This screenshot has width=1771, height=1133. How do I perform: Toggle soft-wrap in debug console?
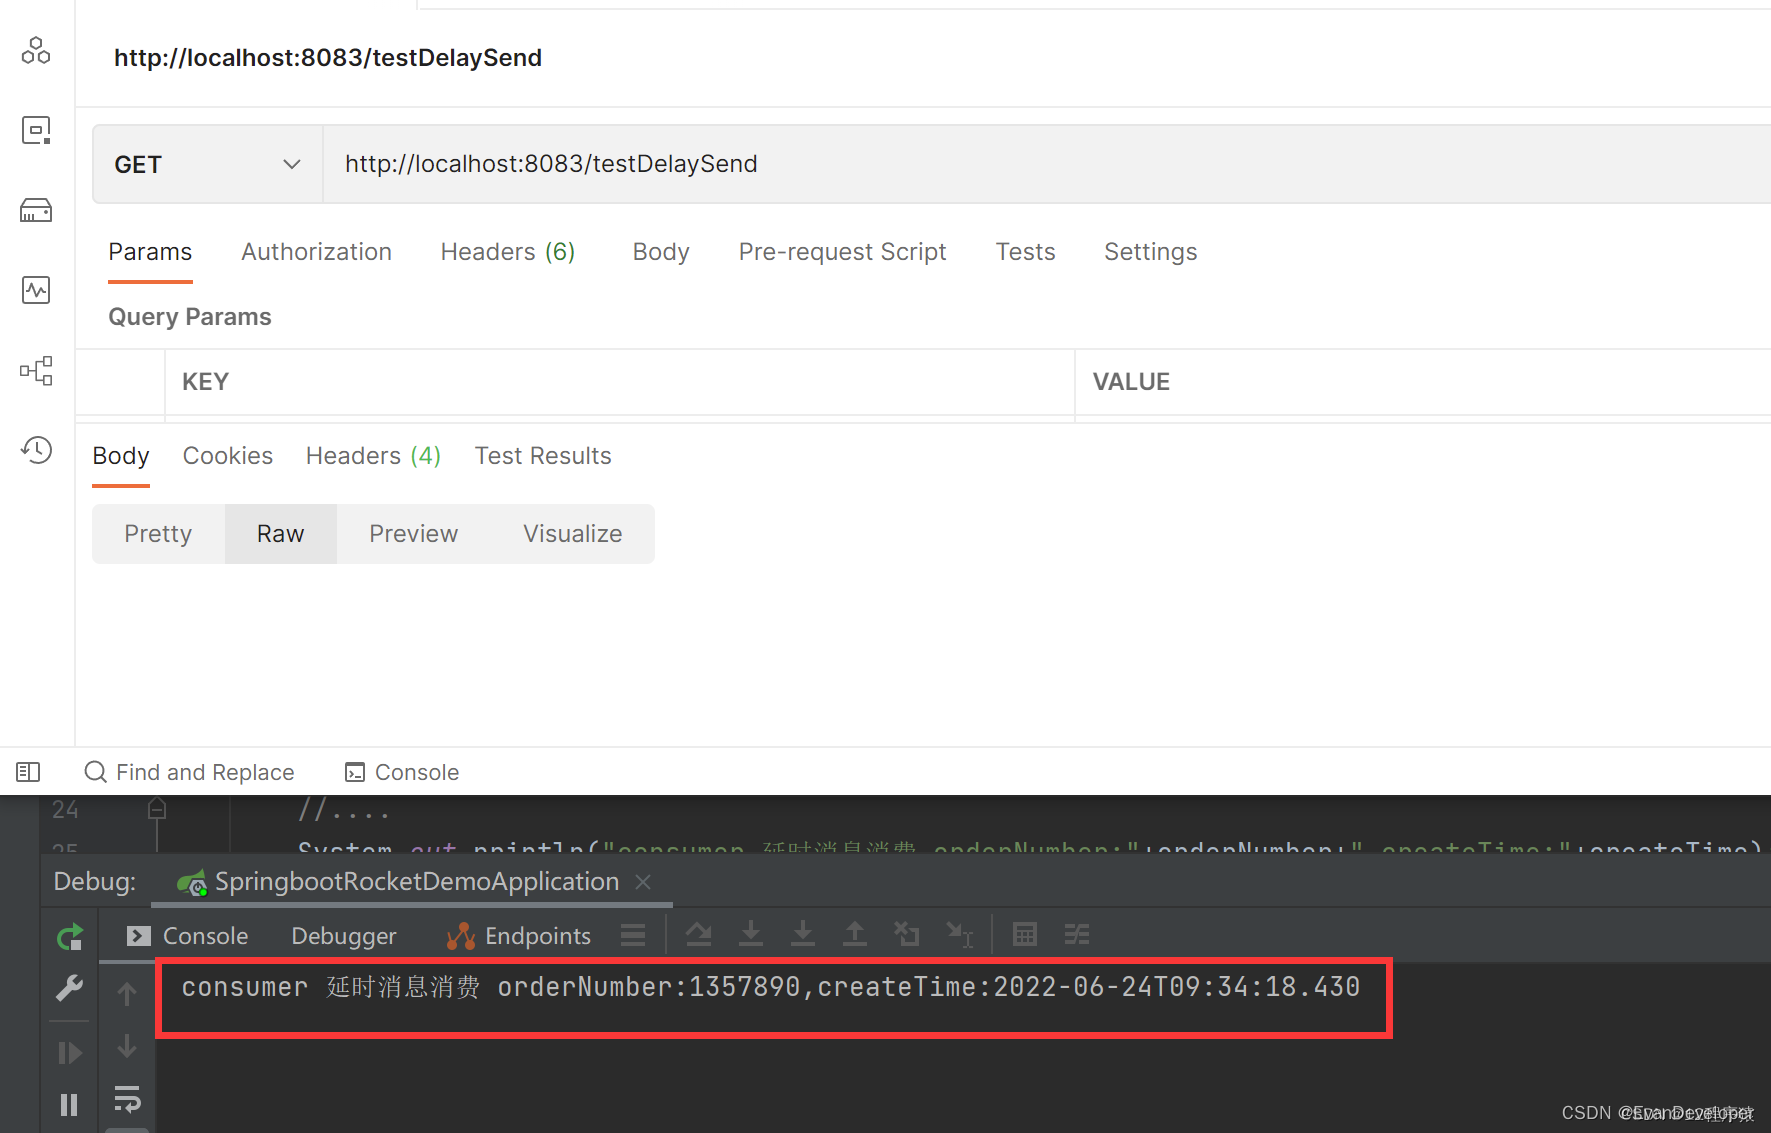coord(127,1098)
